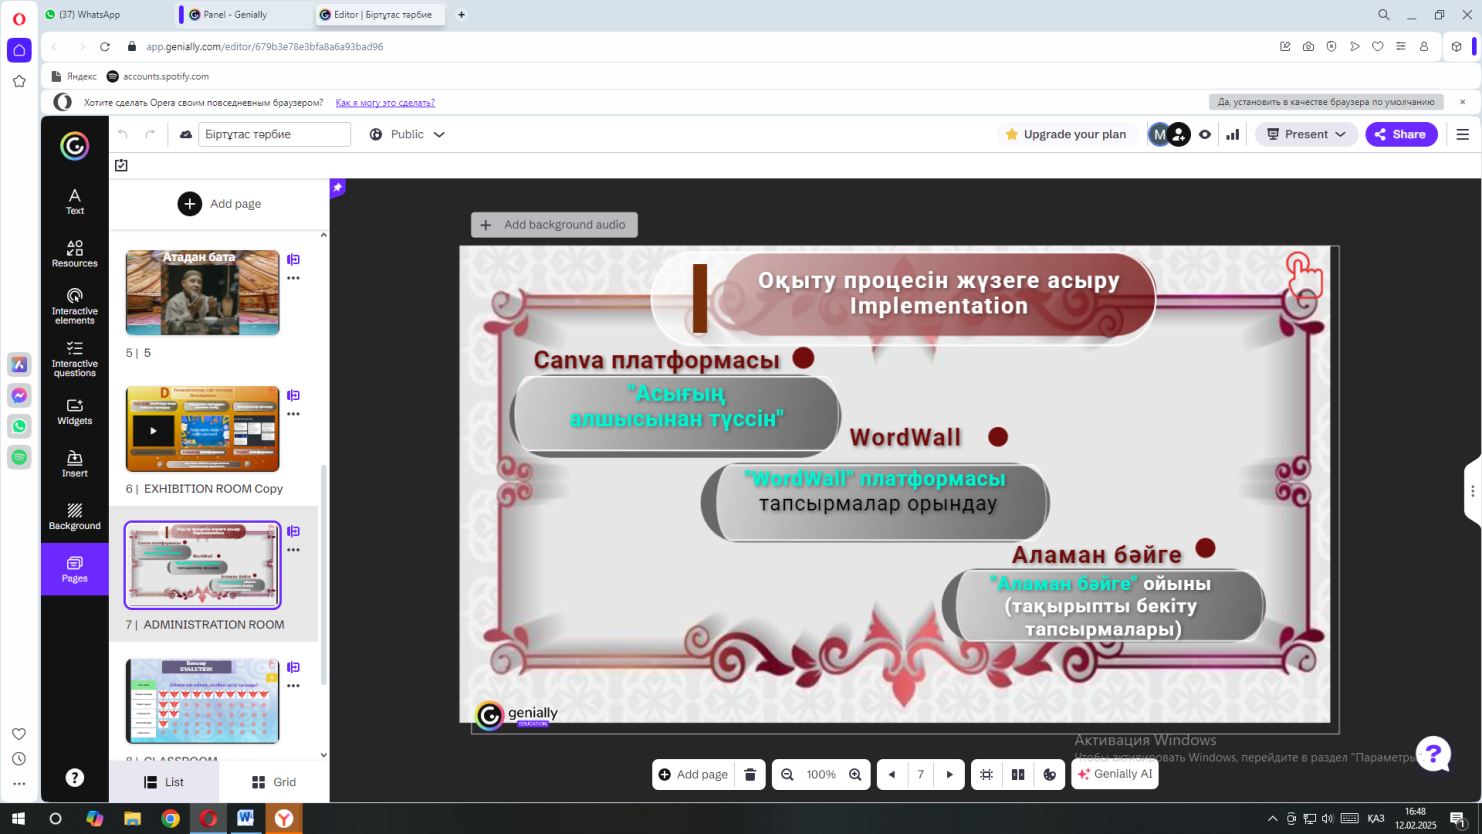Select page 8 CLASSROOM thumbnail
This screenshot has height=834, width=1482.
202,700
